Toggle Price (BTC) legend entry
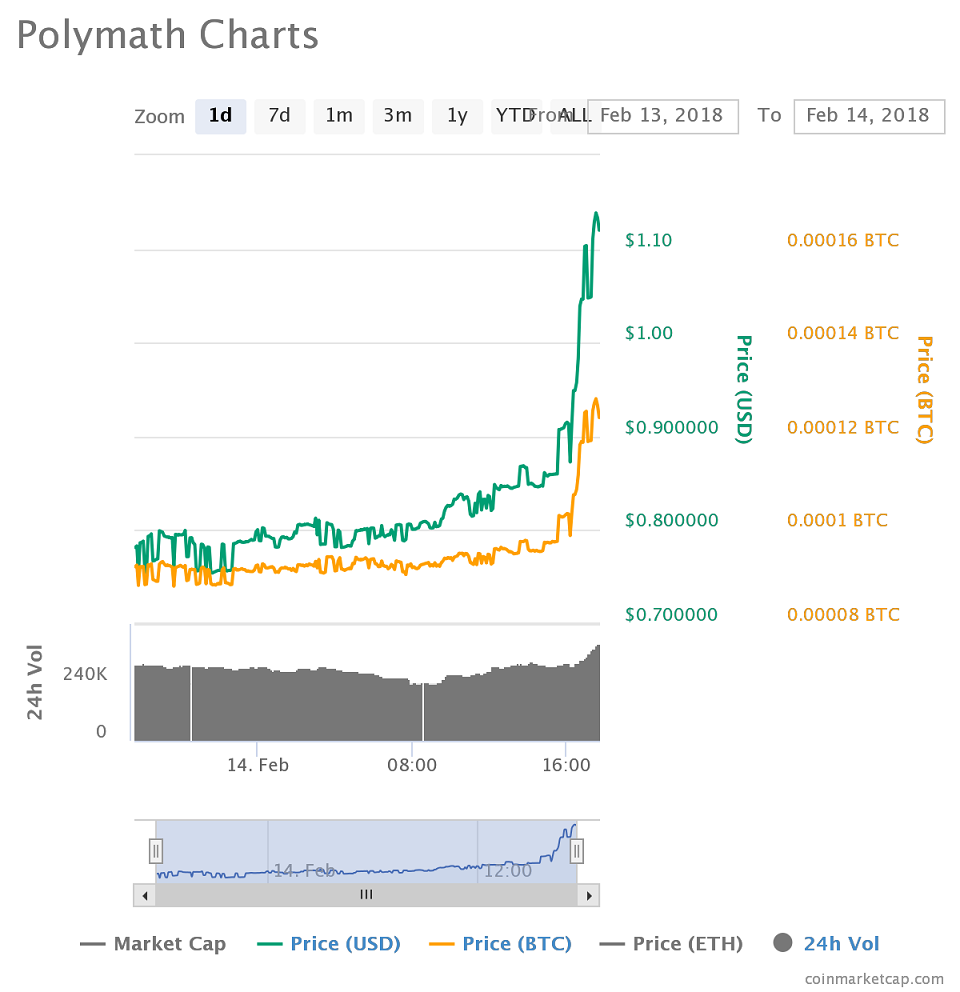The width and height of the screenshot is (960, 992). point(500,943)
